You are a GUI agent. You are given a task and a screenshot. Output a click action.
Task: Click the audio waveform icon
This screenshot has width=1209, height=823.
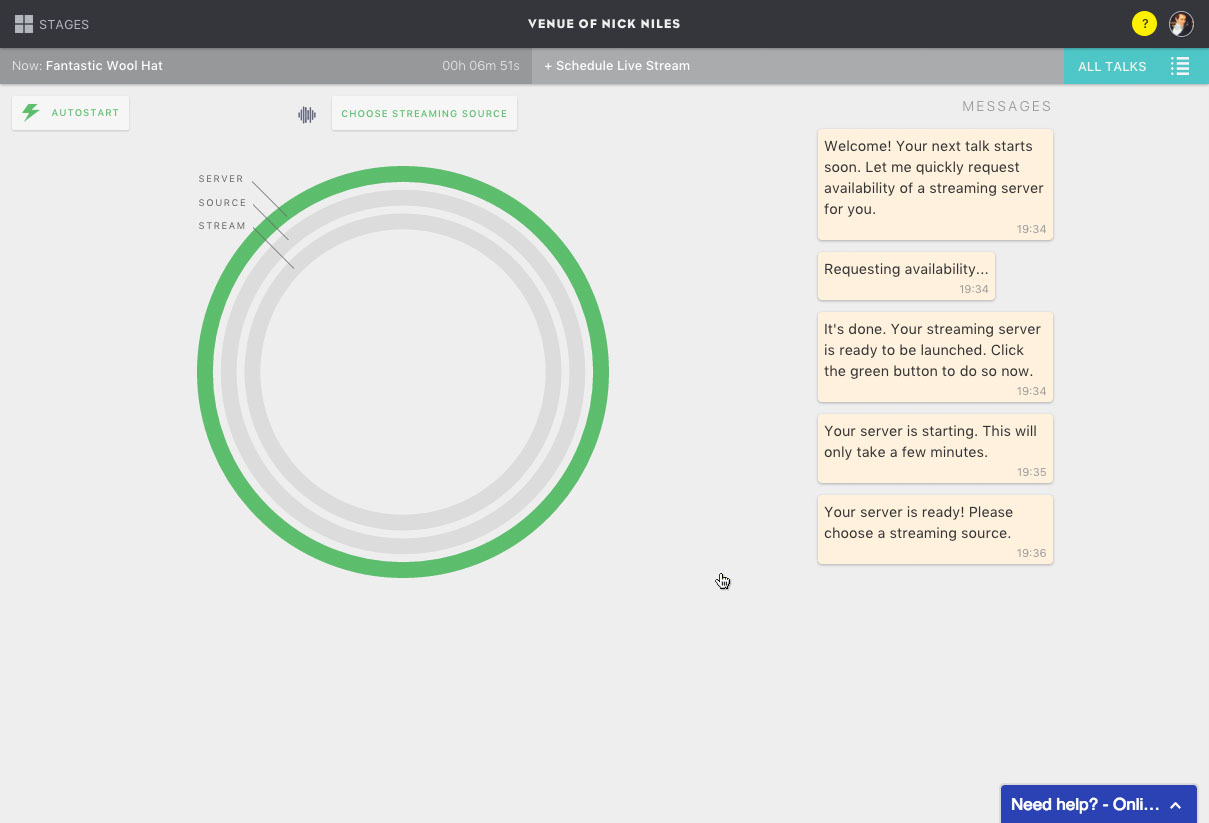pyautogui.click(x=307, y=115)
